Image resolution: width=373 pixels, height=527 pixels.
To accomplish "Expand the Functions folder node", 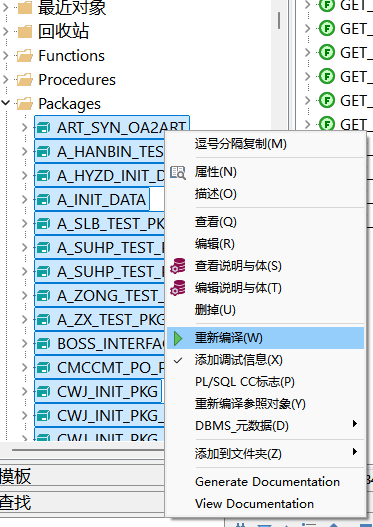I will (x=5, y=56).
